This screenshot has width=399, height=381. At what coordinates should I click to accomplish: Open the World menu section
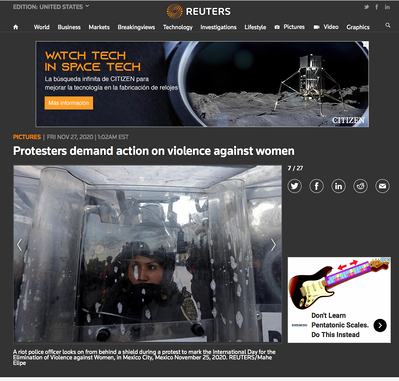pyautogui.click(x=41, y=27)
